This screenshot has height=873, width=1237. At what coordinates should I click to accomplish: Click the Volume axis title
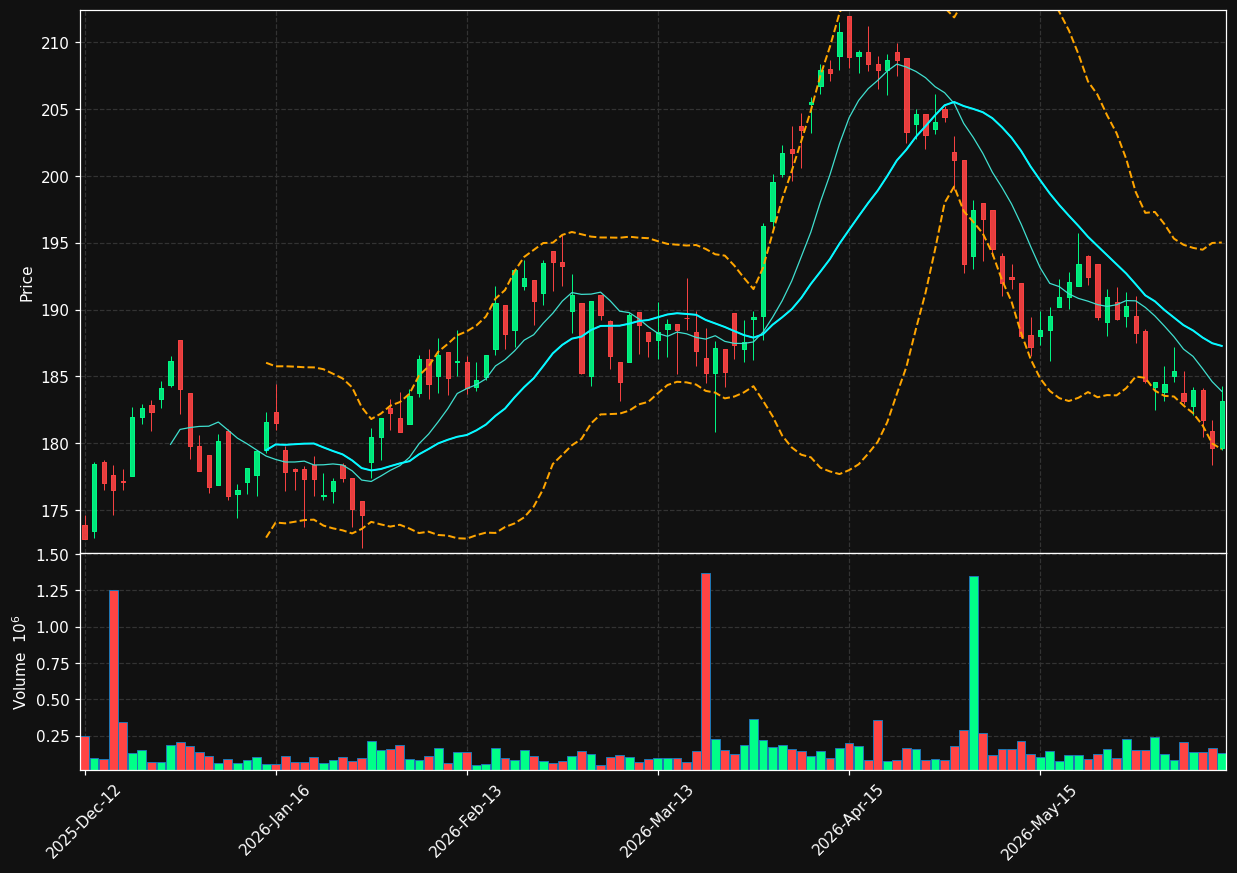tap(20, 662)
